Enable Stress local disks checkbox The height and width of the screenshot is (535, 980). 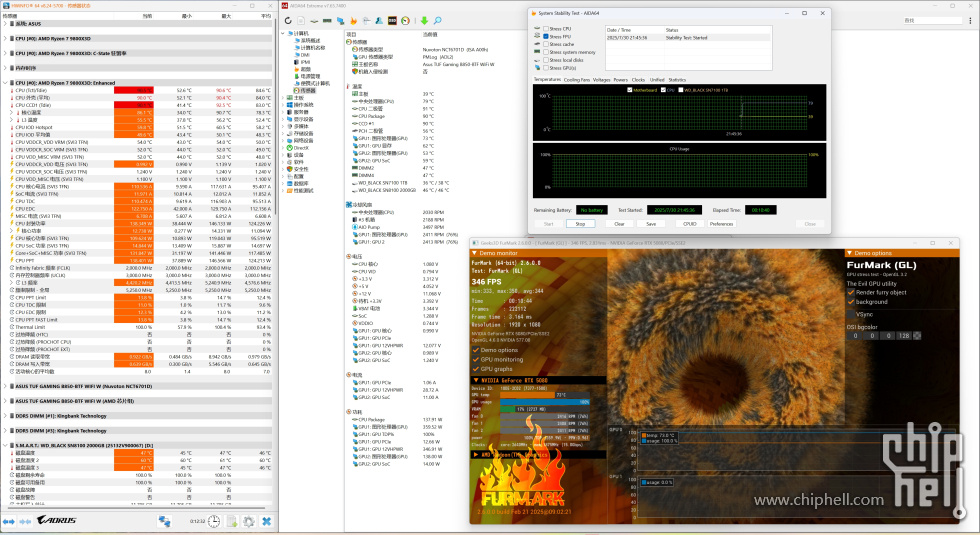(x=546, y=60)
